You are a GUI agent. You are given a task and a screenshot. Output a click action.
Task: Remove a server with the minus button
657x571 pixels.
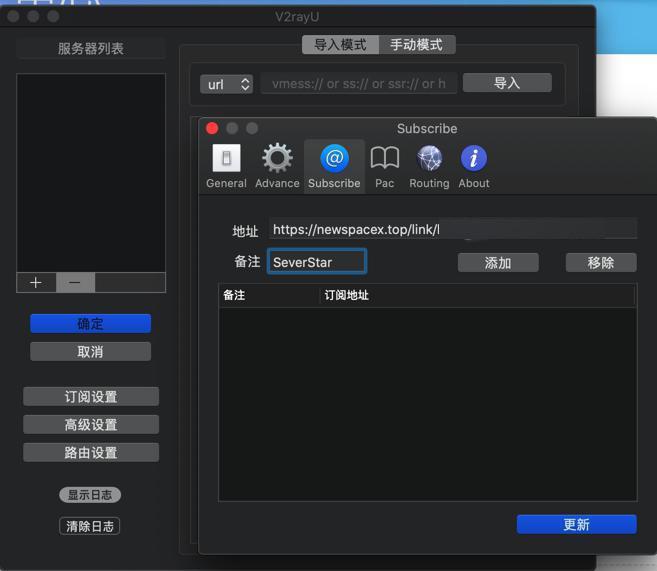pyautogui.click(x=75, y=282)
